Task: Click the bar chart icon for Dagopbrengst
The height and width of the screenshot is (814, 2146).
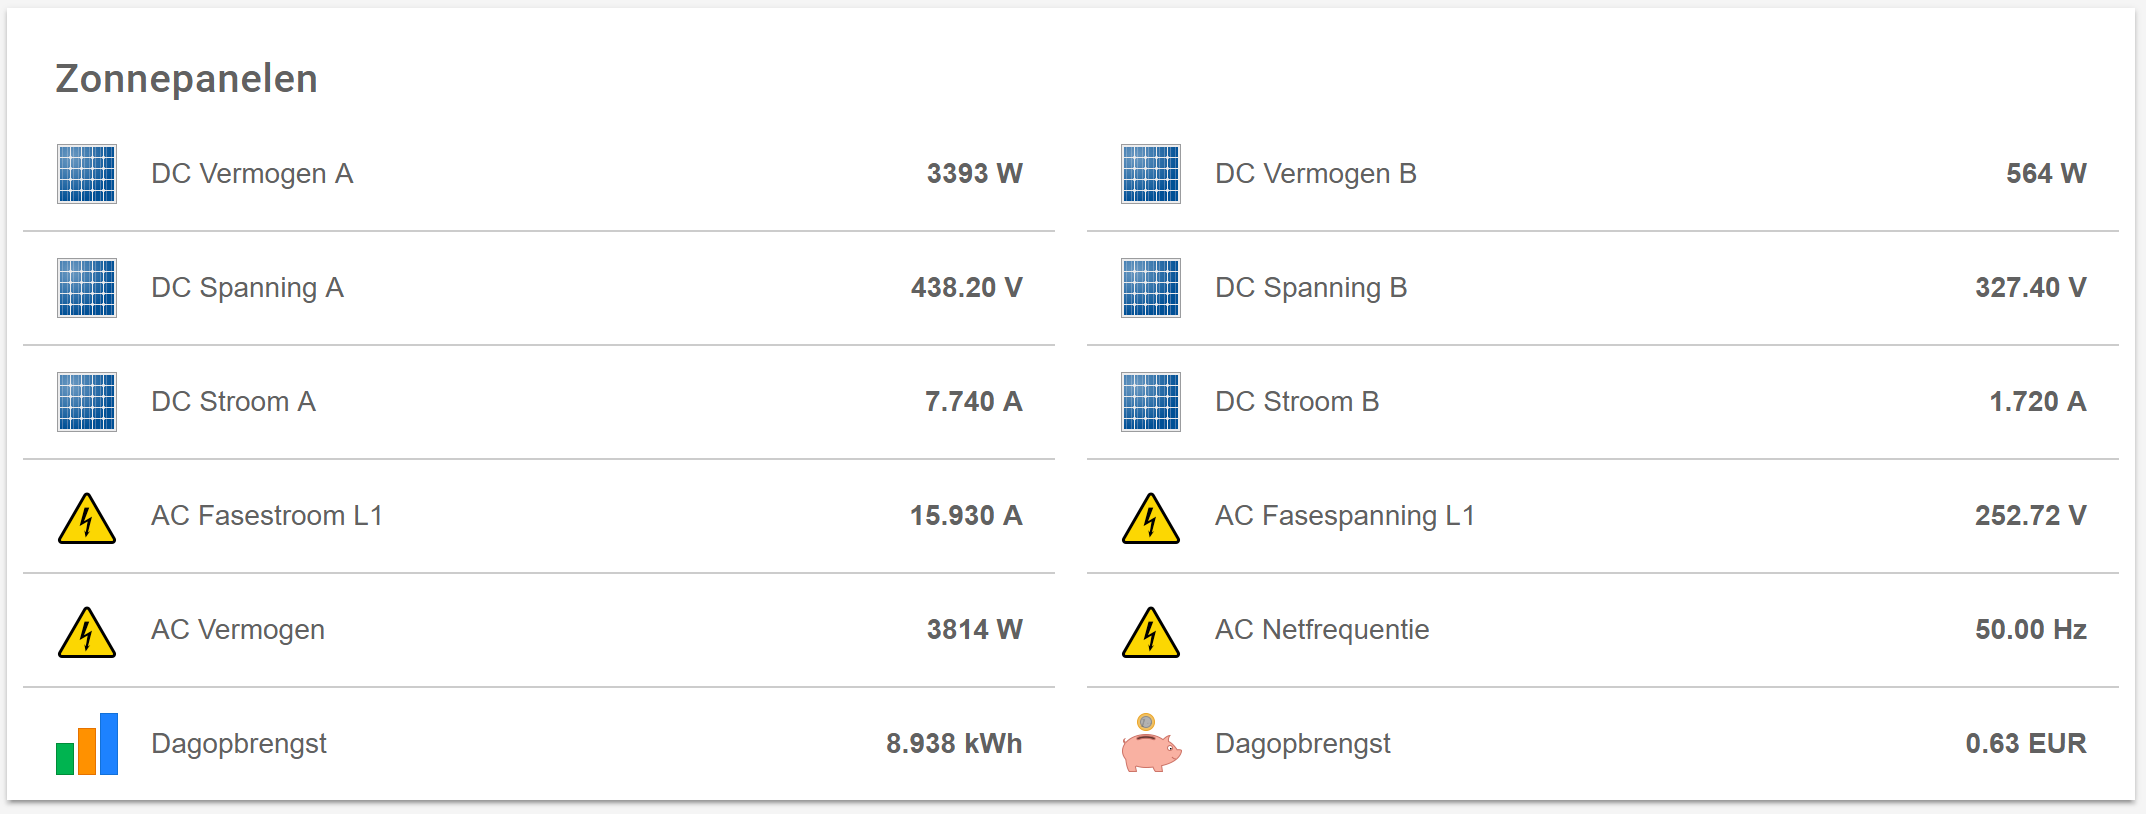Action: tap(87, 744)
